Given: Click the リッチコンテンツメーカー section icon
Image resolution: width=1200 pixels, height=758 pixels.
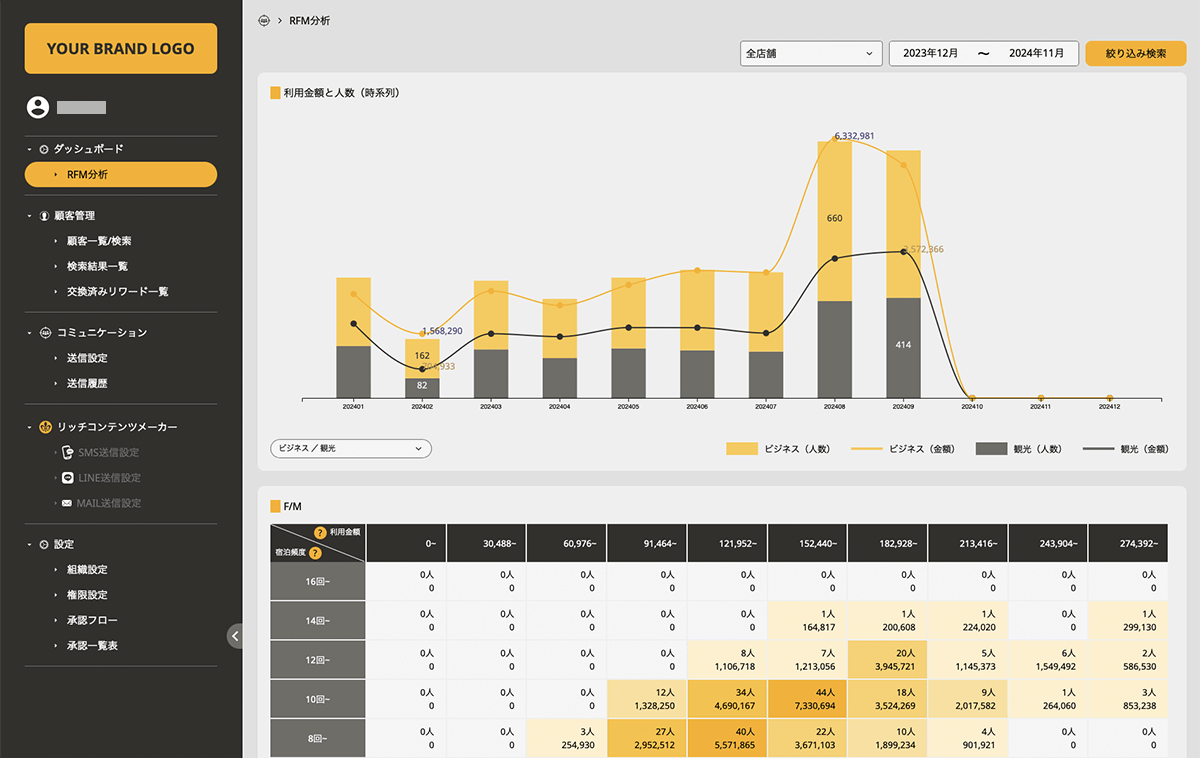Looking at the screenshot, I should pos(44,427).
